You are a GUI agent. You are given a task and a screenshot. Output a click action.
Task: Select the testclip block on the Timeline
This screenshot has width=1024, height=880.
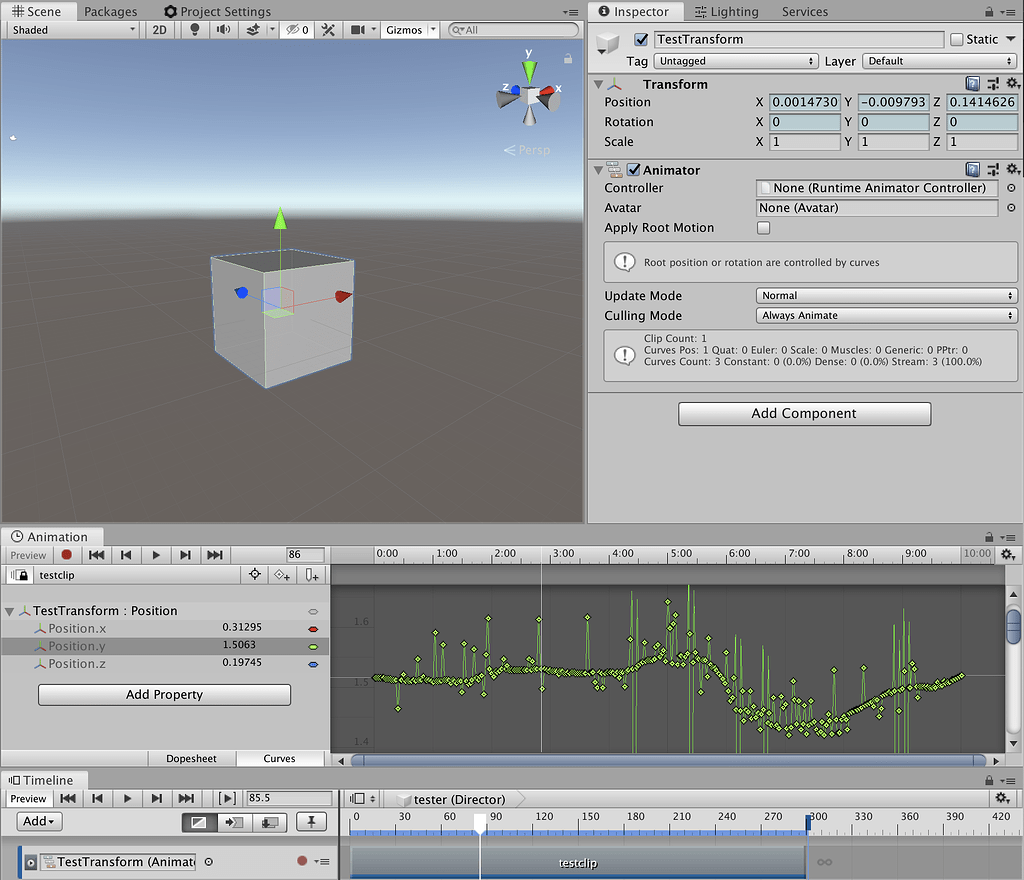pyautogui.click(x=578, y=862)
